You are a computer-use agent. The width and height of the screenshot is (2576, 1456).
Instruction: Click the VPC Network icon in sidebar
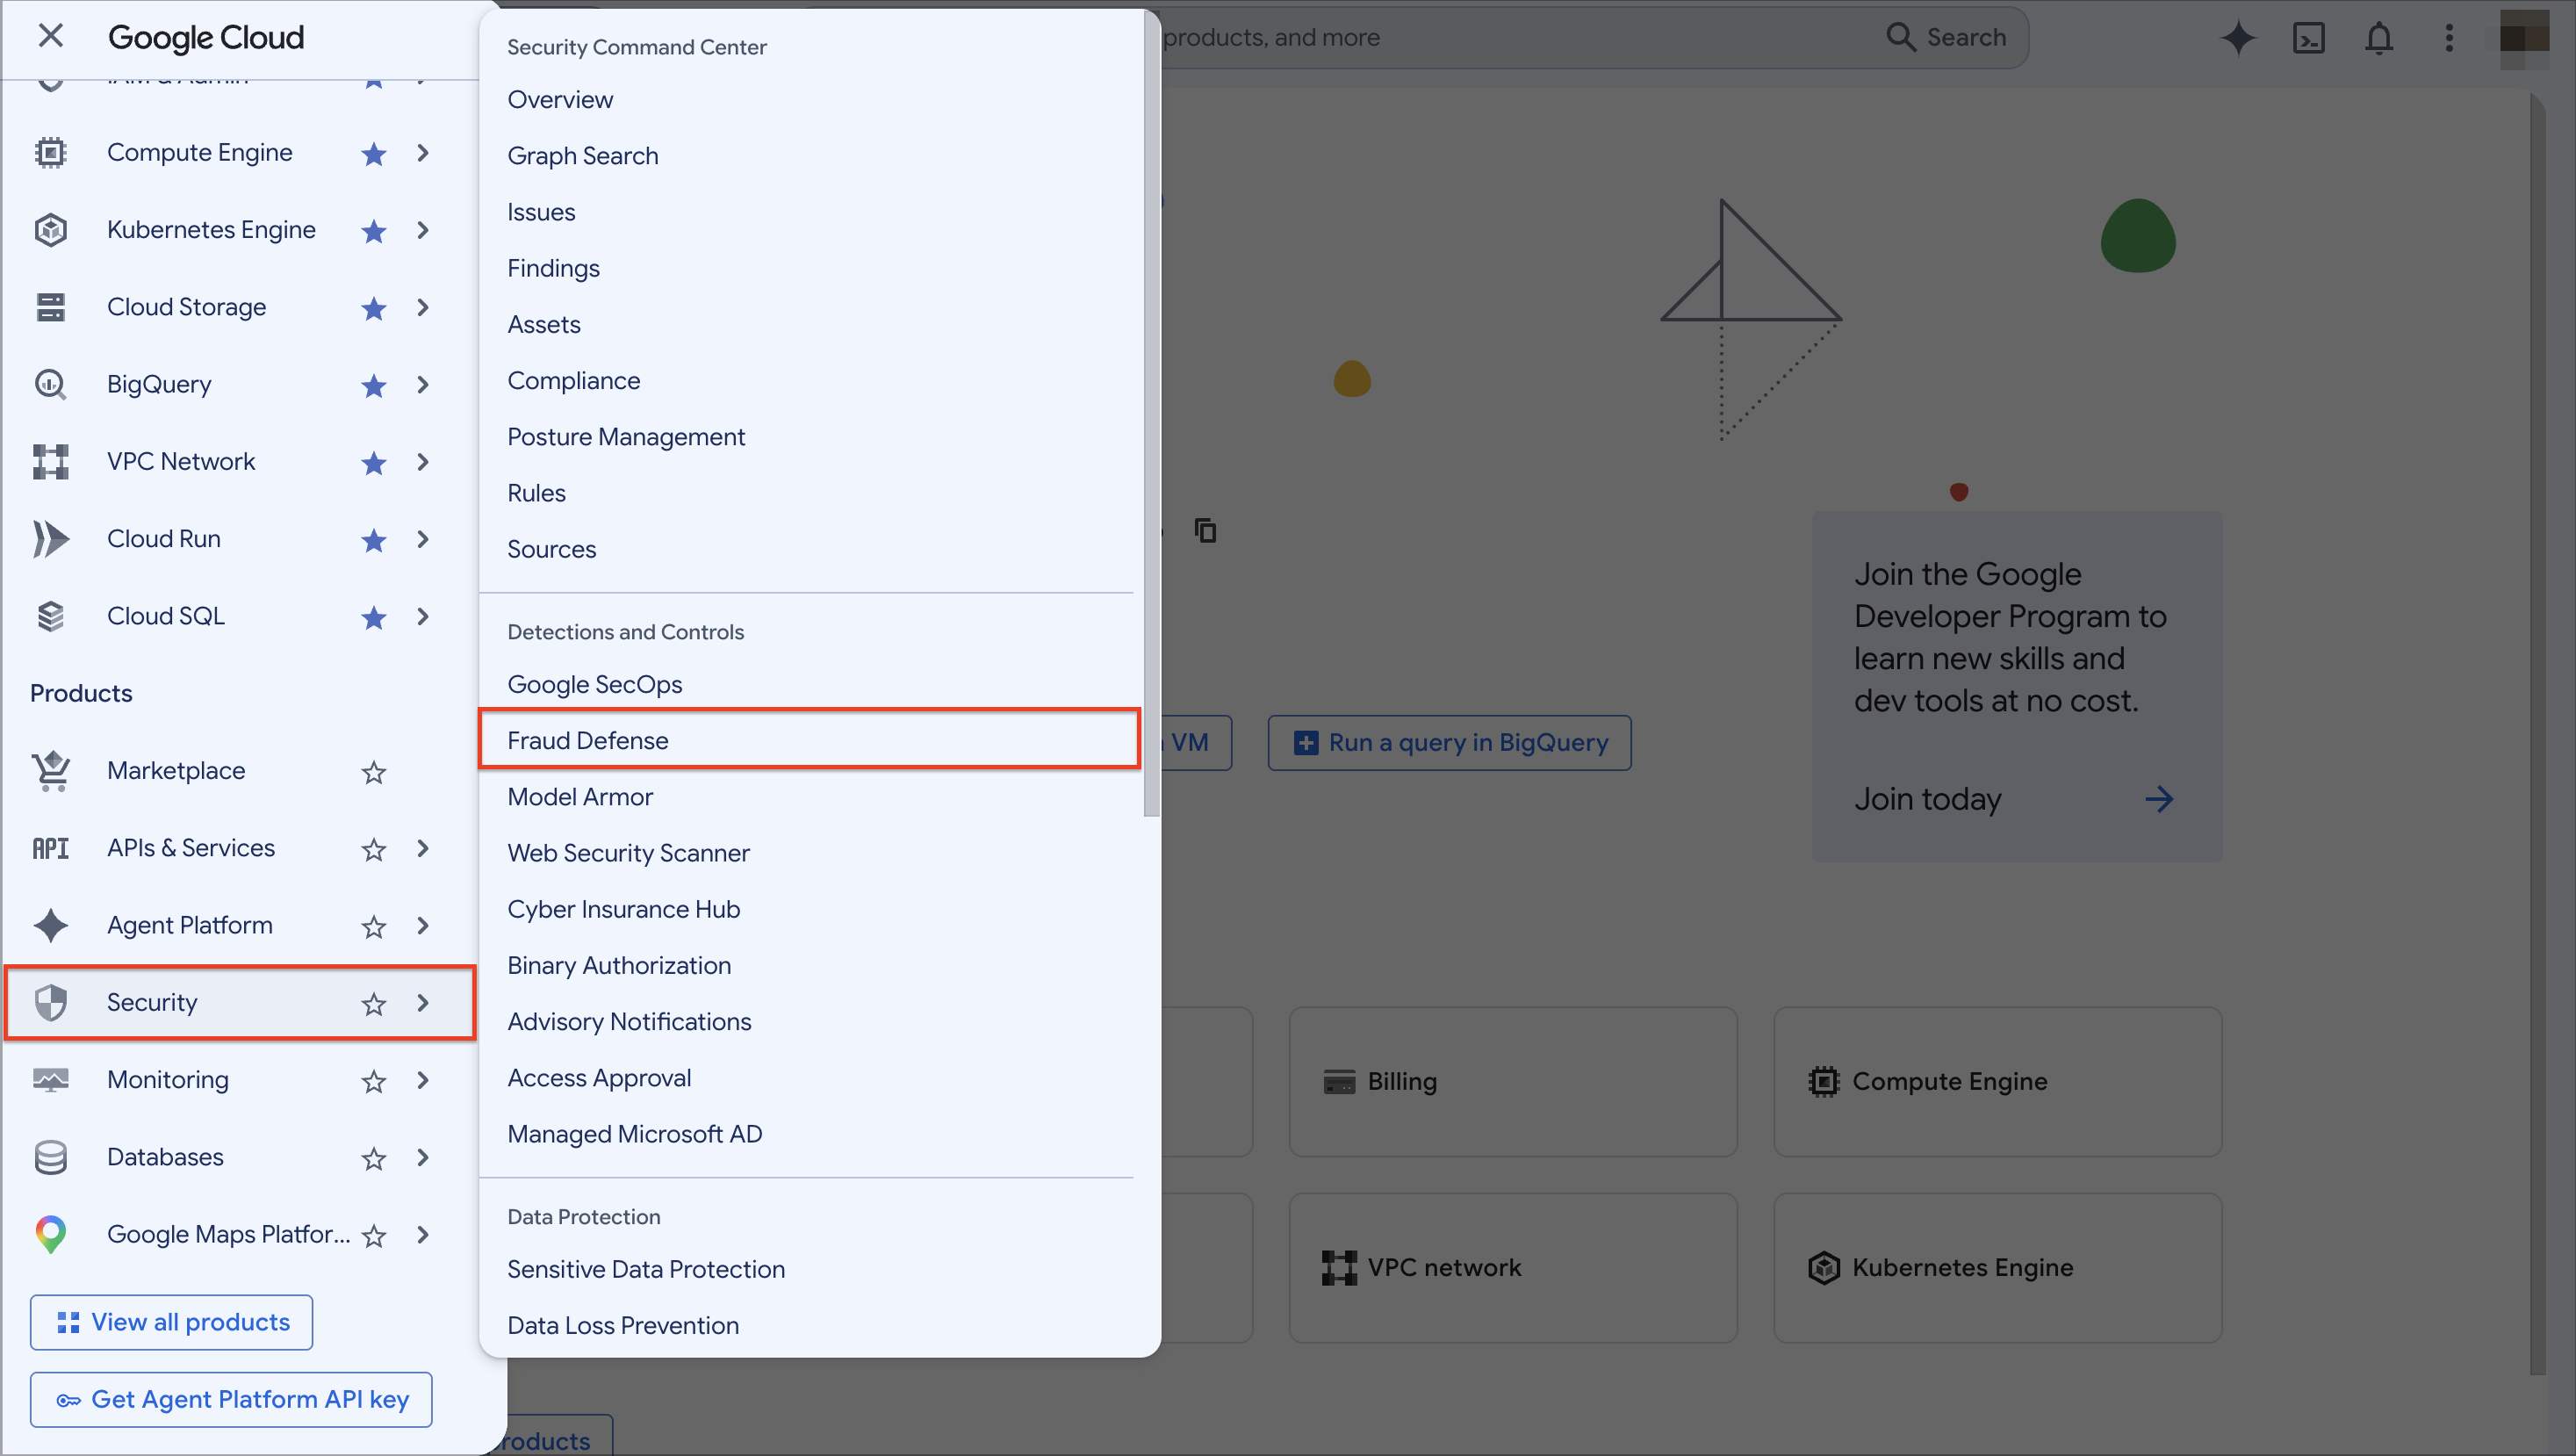tap(50, 461)
